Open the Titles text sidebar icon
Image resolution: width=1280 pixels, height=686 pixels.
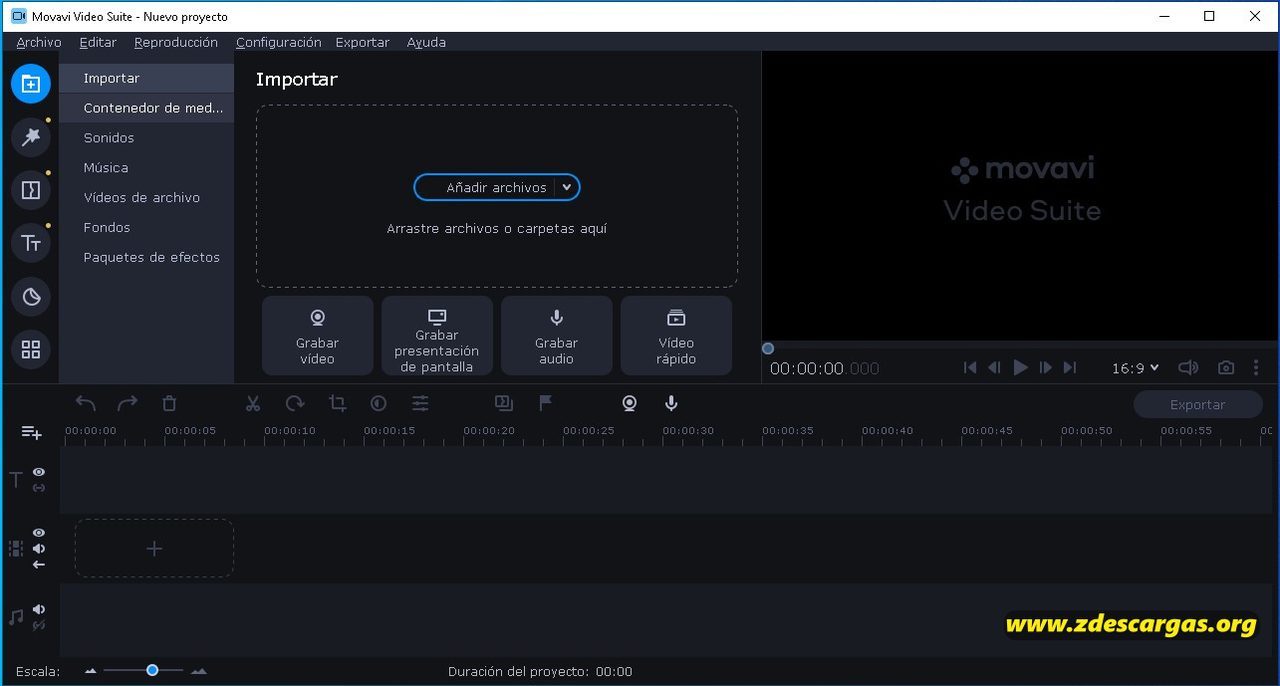pyautogui.click(x=31, y=243)
